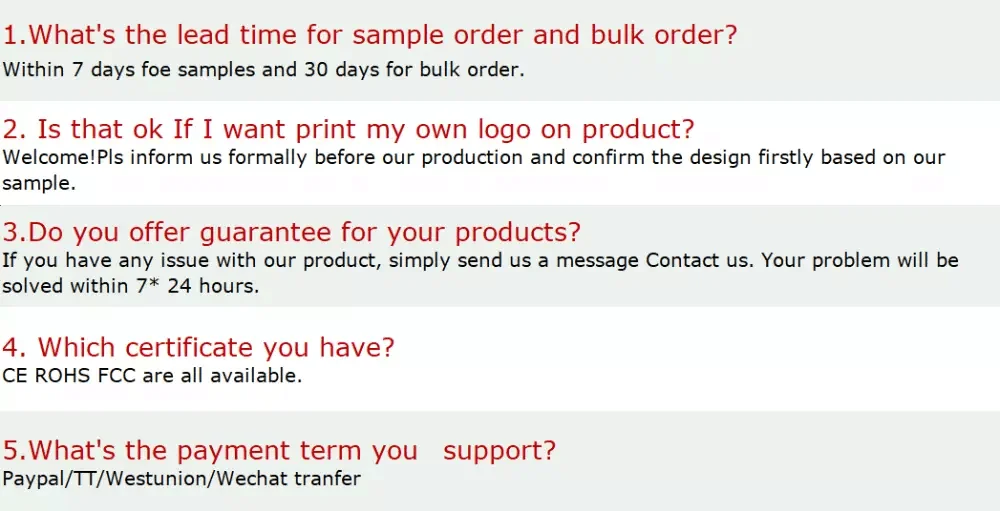This screenshot has height=511, width=1000.
Task: Click the 'Welcome!Pls inform us formally' answer
Action: (x=473, y=157)
